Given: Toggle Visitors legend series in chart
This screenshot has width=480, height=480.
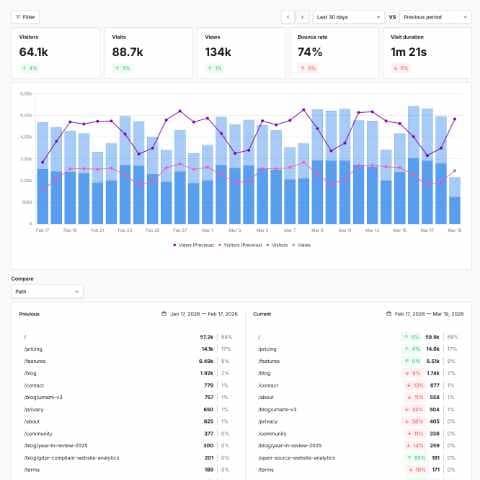Looking at the screenshot, I should click(x=277, y=245).
